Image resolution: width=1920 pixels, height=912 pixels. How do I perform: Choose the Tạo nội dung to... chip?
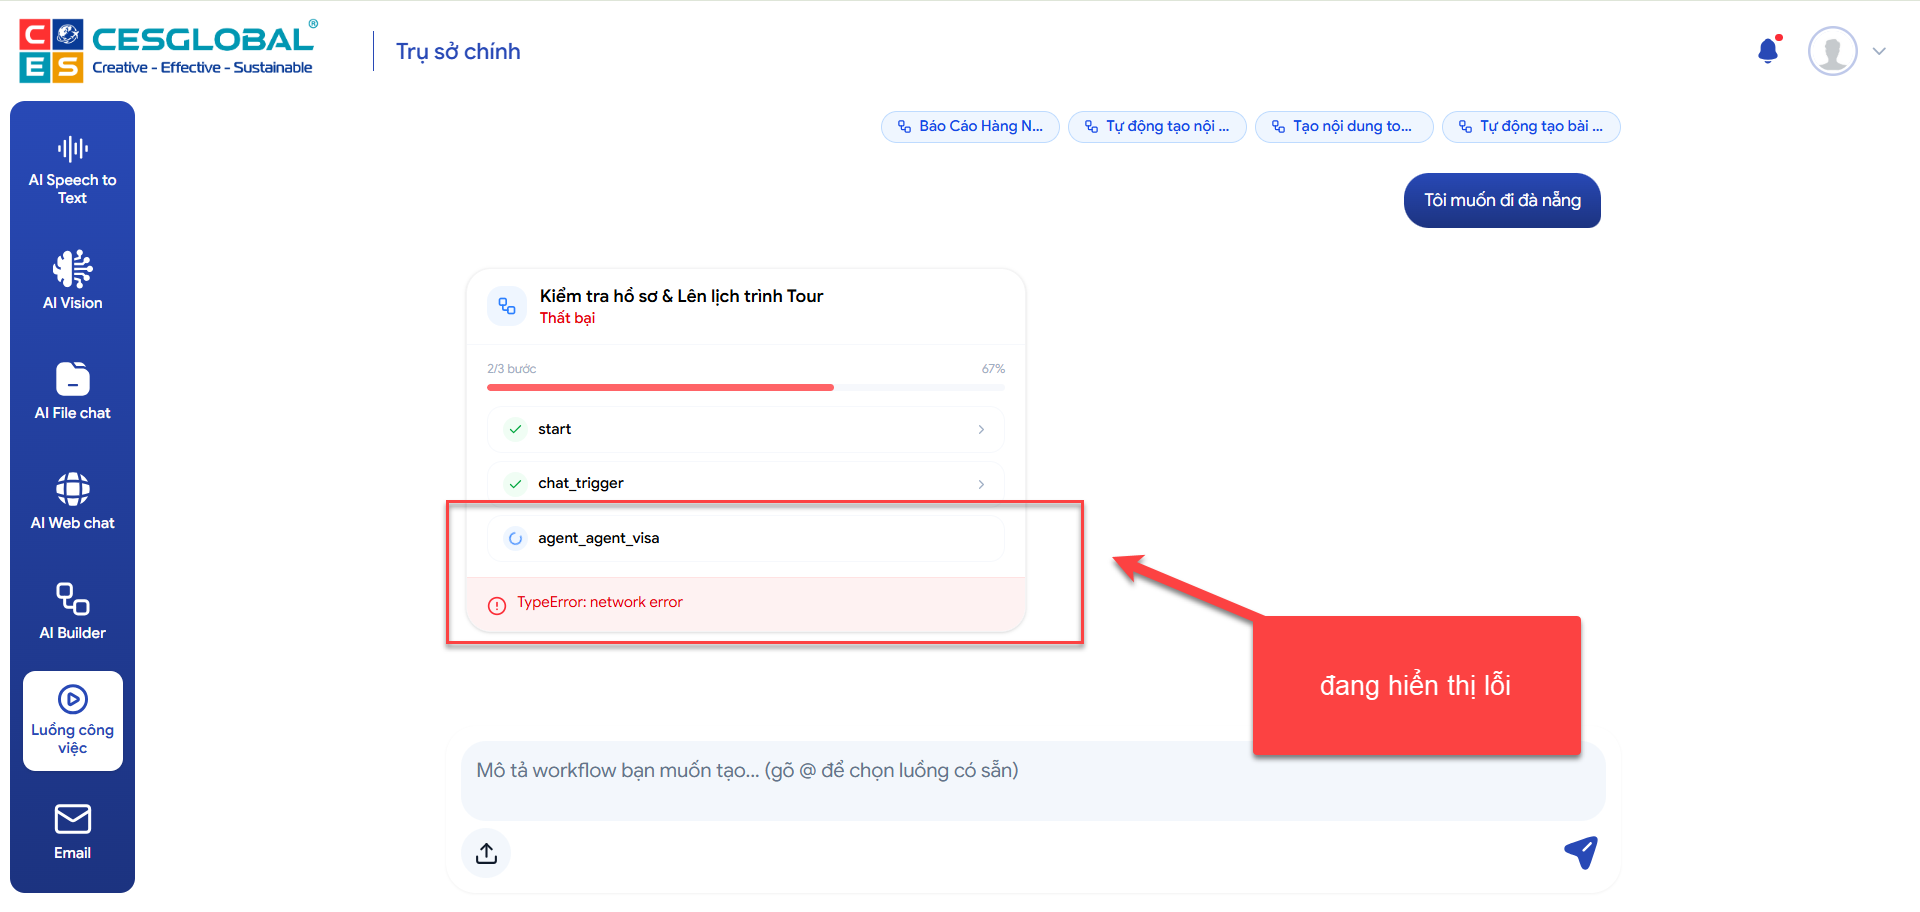(x=1343, y=127)
